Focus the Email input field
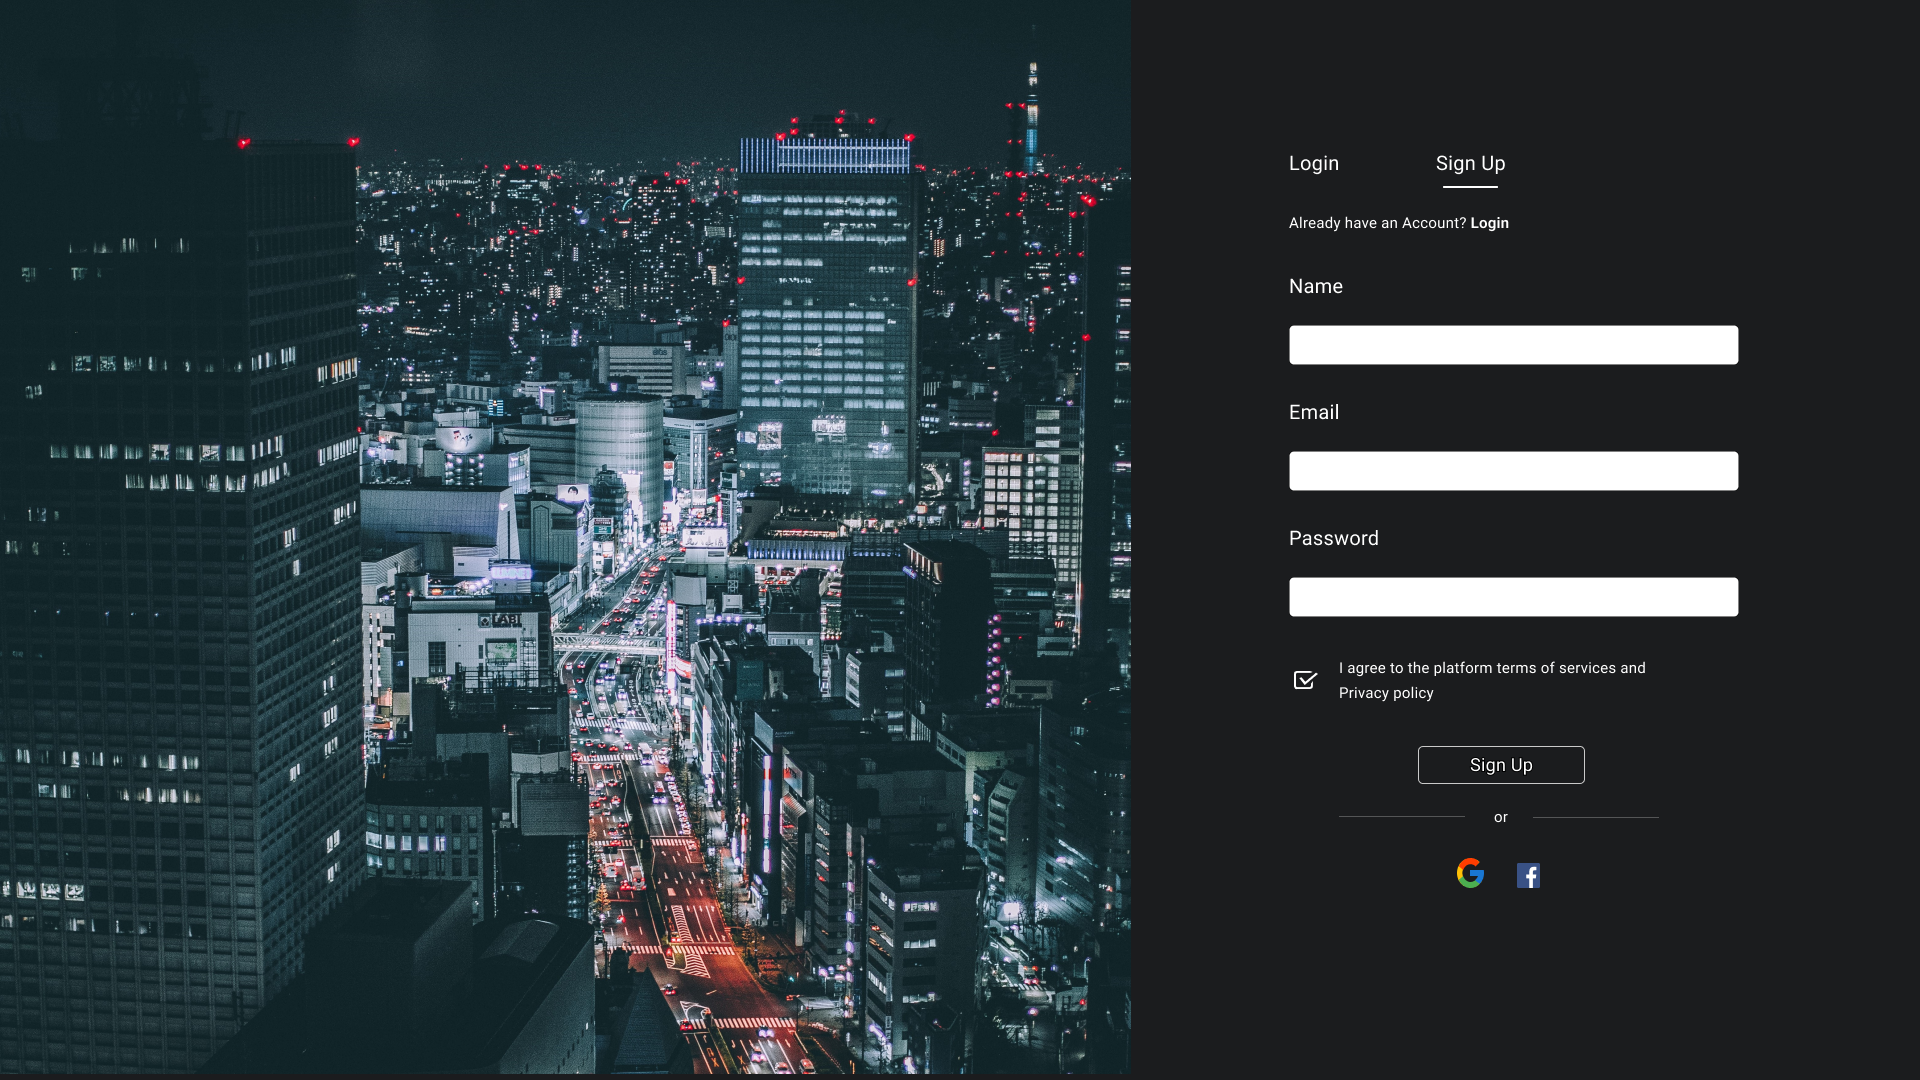Image resolution: width=1920 pixels, height=1080 pixels. point(1513,471)
